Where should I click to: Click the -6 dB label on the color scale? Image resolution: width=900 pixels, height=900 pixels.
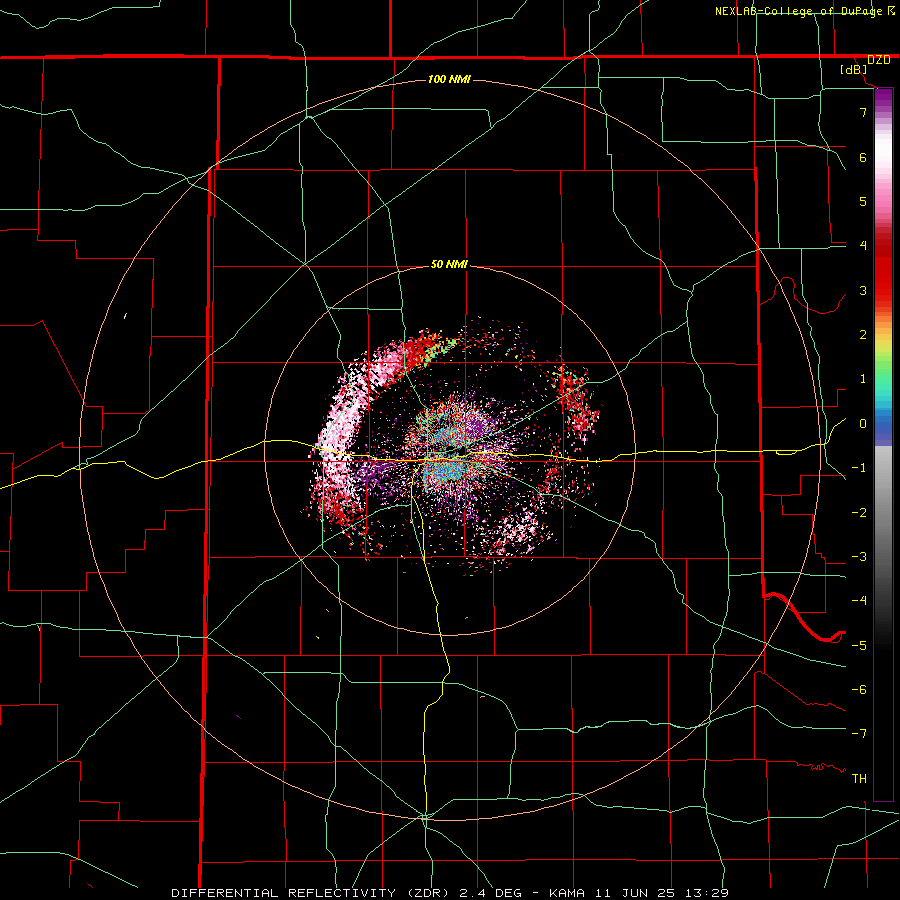(x=859, y=690)
